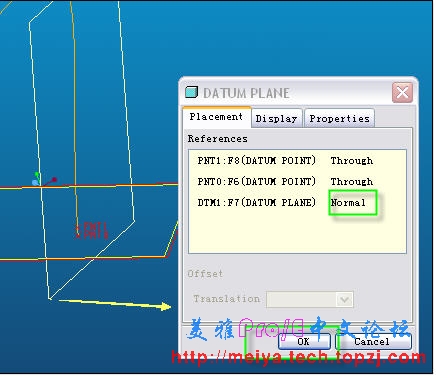Click the coordinate system triad in viewport
The image size is (436, 377).
[x=43, y=179]
